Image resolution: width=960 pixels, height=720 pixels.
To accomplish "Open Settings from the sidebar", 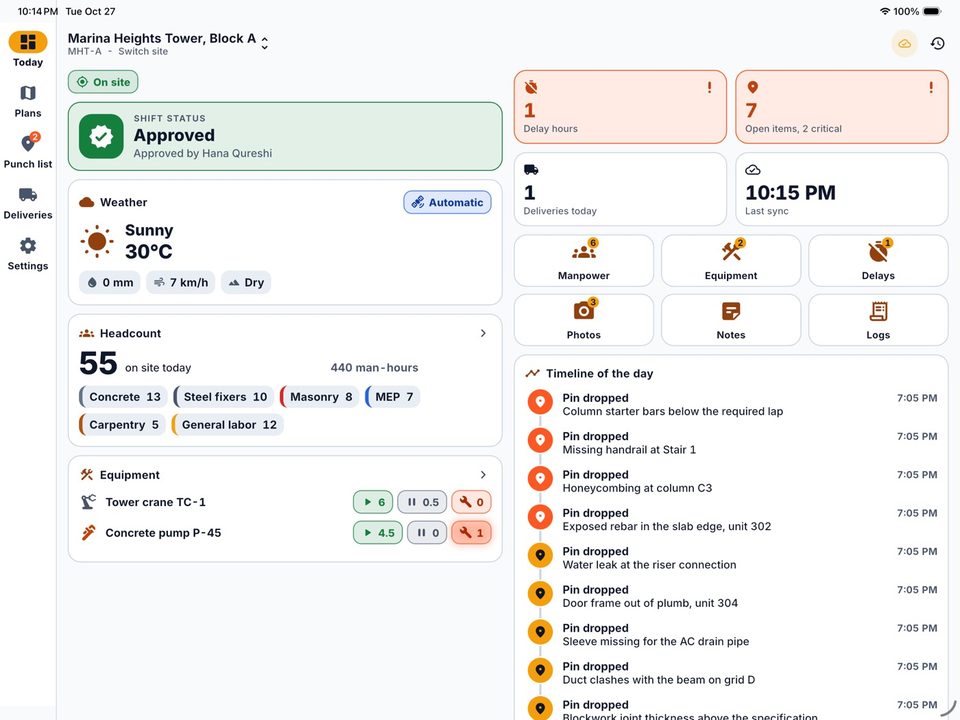I will (28, 254).
